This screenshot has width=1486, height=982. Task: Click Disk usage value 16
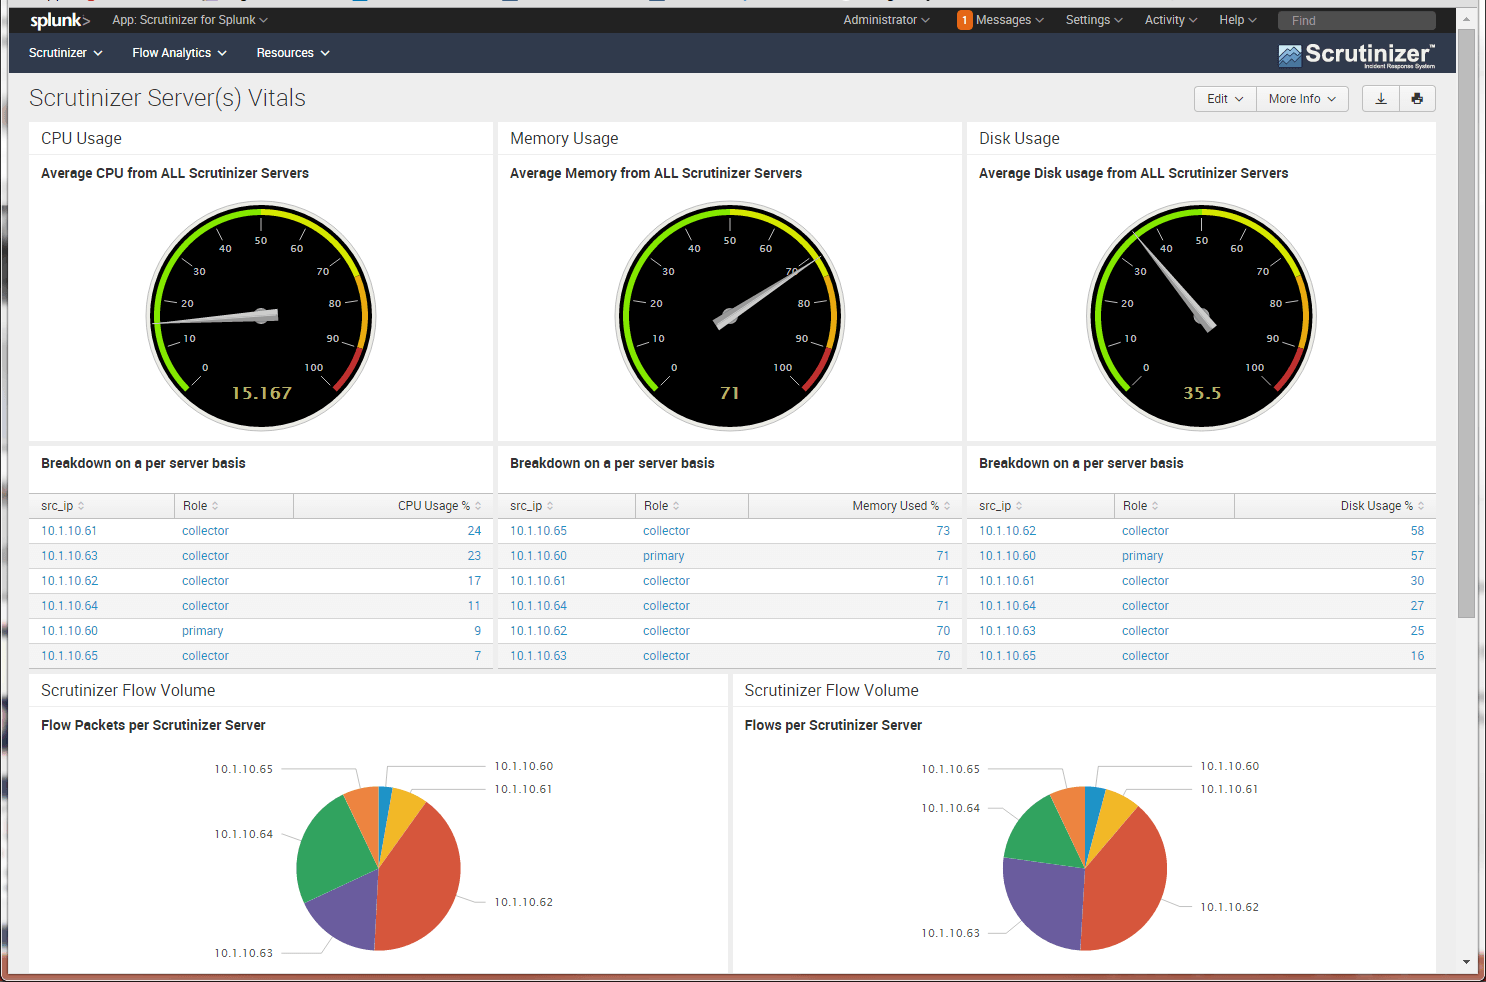click(x=1417, y=656)
